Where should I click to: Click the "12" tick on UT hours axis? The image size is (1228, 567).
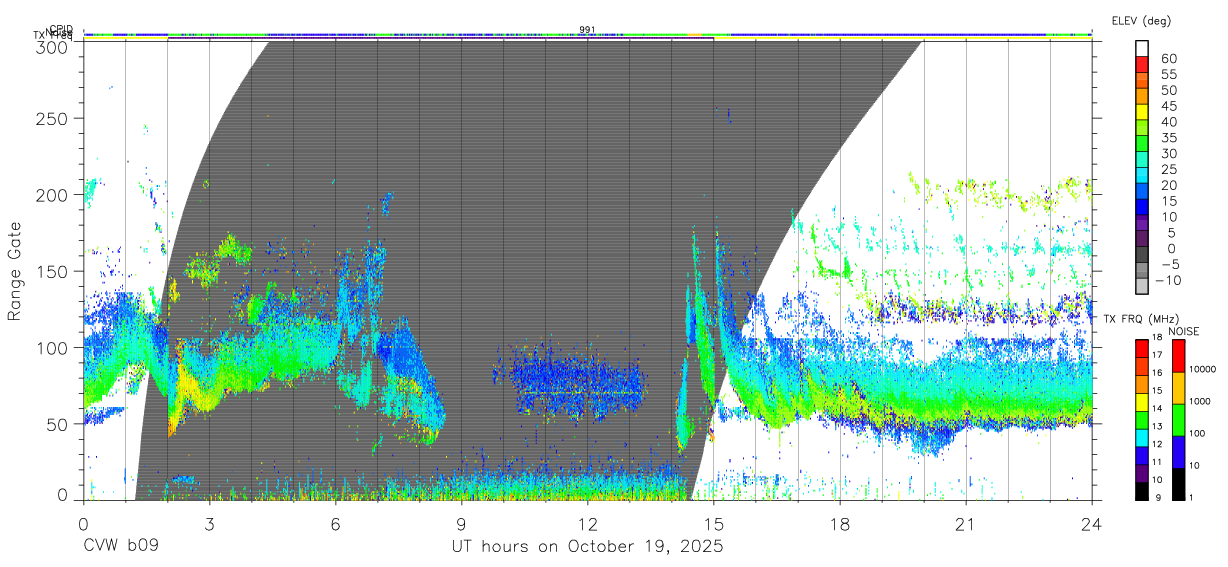tap(587, 523)
